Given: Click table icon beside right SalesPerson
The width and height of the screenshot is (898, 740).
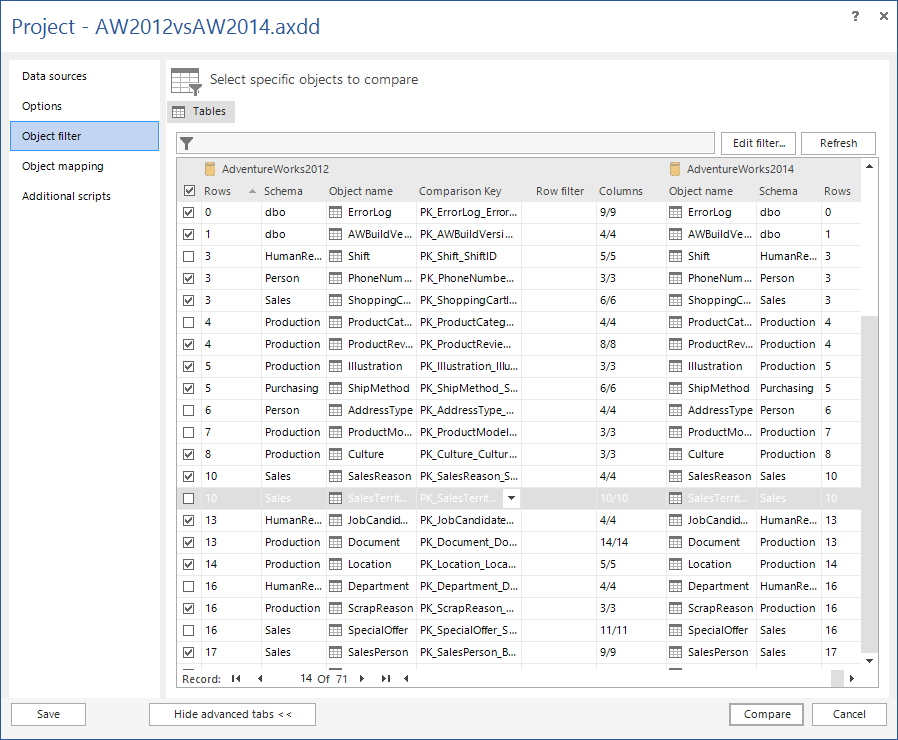Looking at the screenshot, I should (676, 652).
